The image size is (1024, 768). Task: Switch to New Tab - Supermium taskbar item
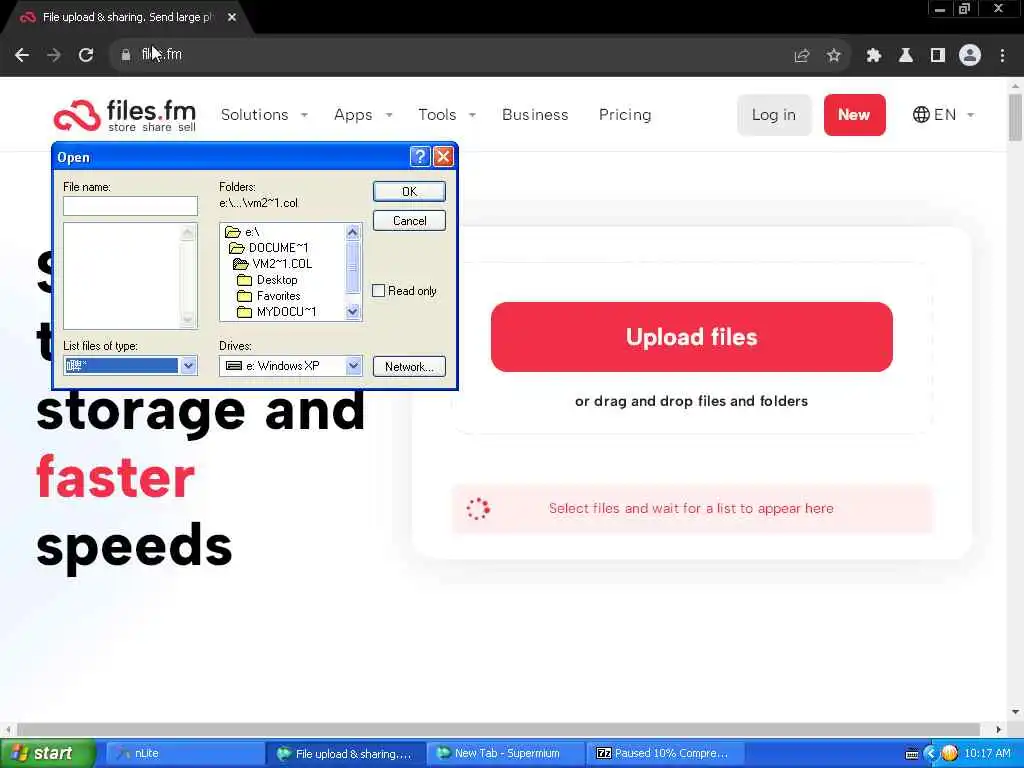coord(506,753)
